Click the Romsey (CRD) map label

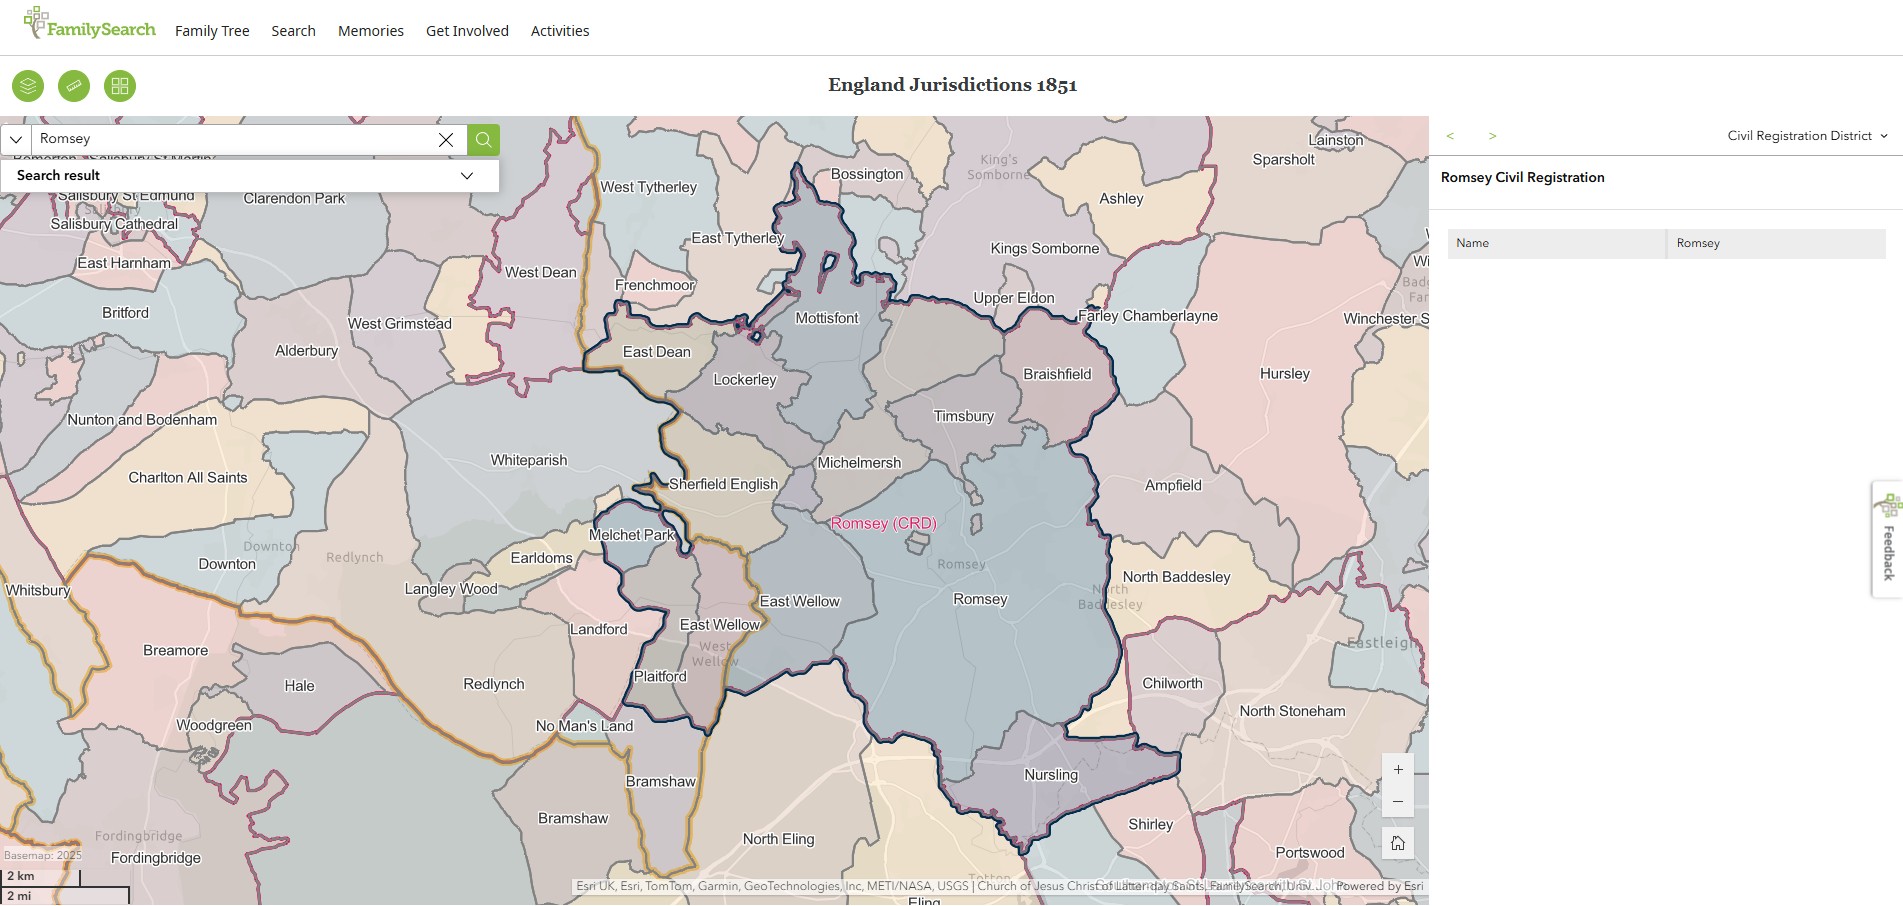[883, 523]
